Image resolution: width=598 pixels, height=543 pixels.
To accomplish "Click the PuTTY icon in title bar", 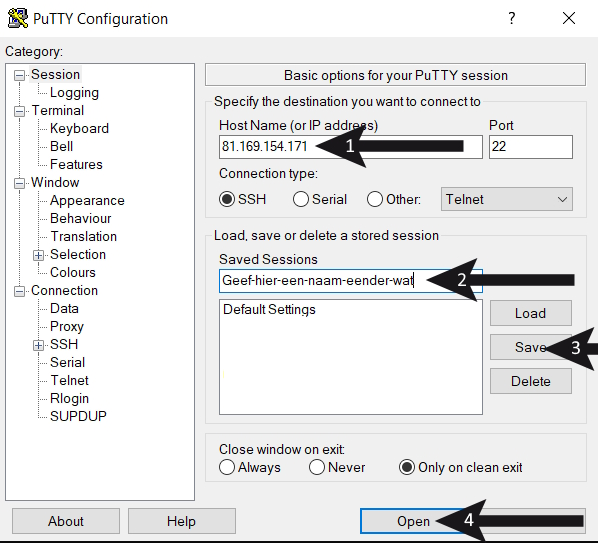I will (18, 18).
